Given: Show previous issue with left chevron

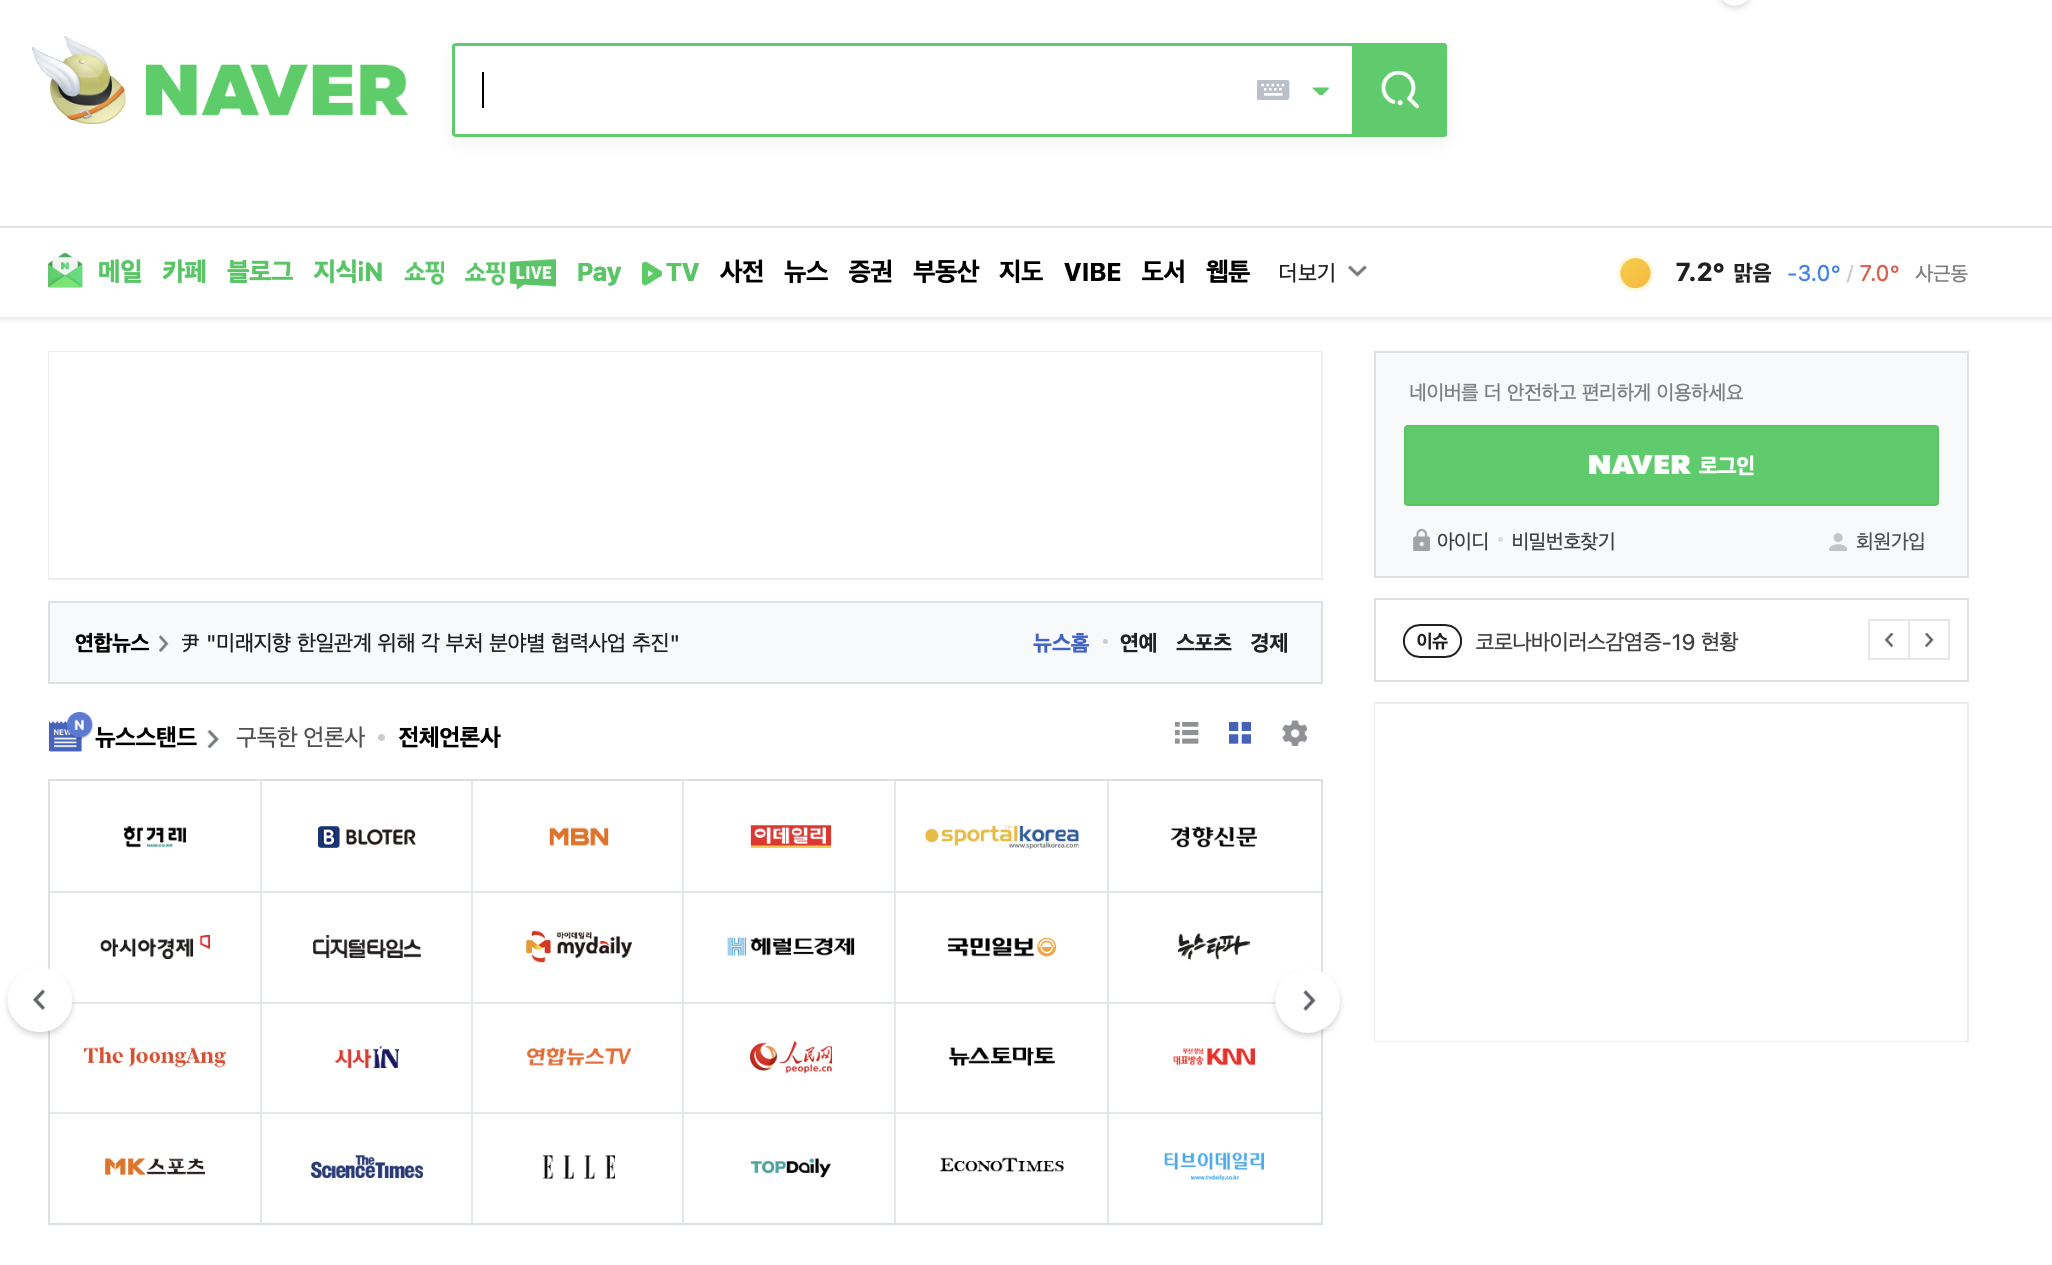Looking at the screenshot, I should point(1889,640).
